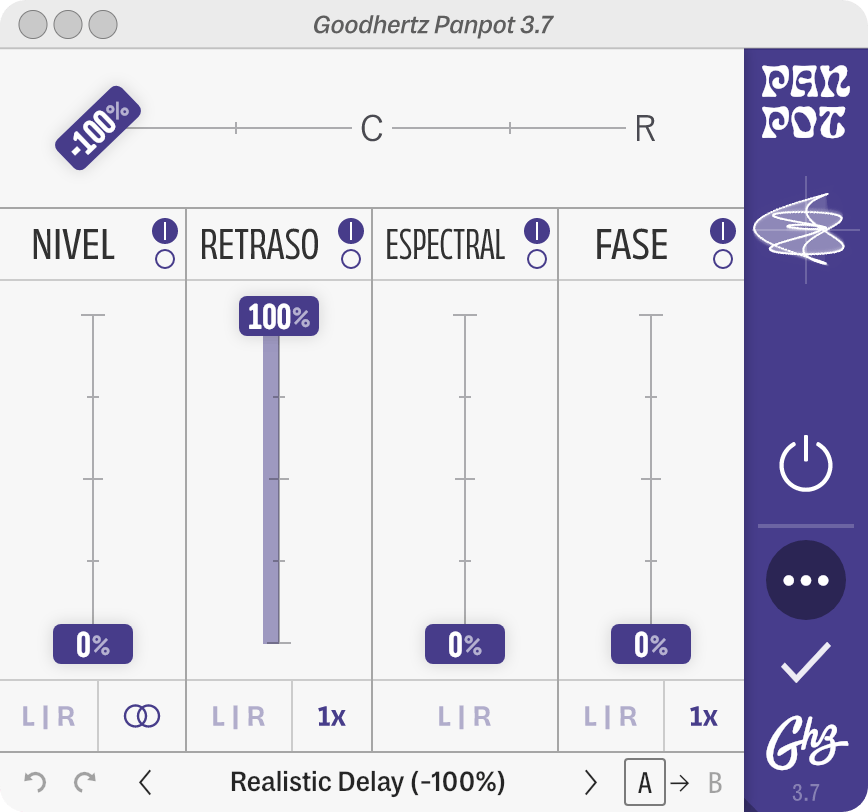Image resolution: width=868 pixels, height=812 pixels.
Task: Go to the next preset chevron
Action: tap(590, 782)
